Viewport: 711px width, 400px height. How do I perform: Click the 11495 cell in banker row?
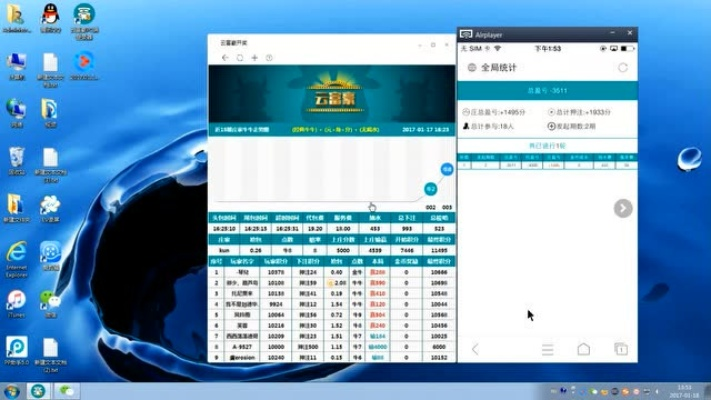point(439,250)
